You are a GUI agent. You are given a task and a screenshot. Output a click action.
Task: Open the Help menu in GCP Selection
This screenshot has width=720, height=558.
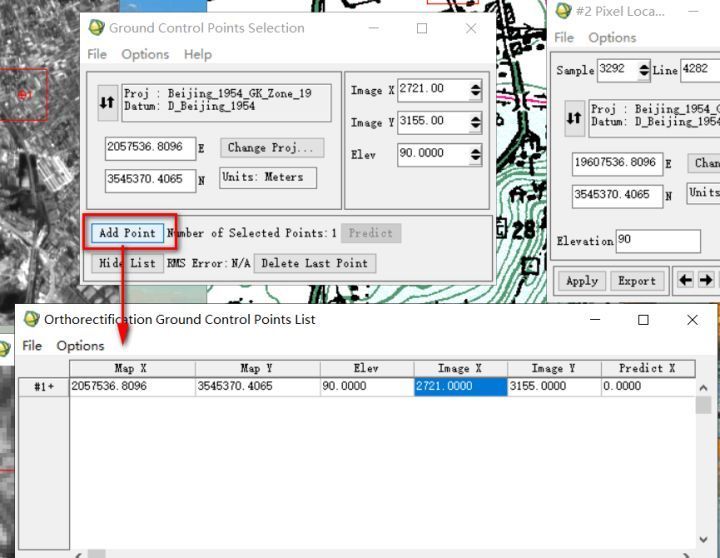click(198, 54)
